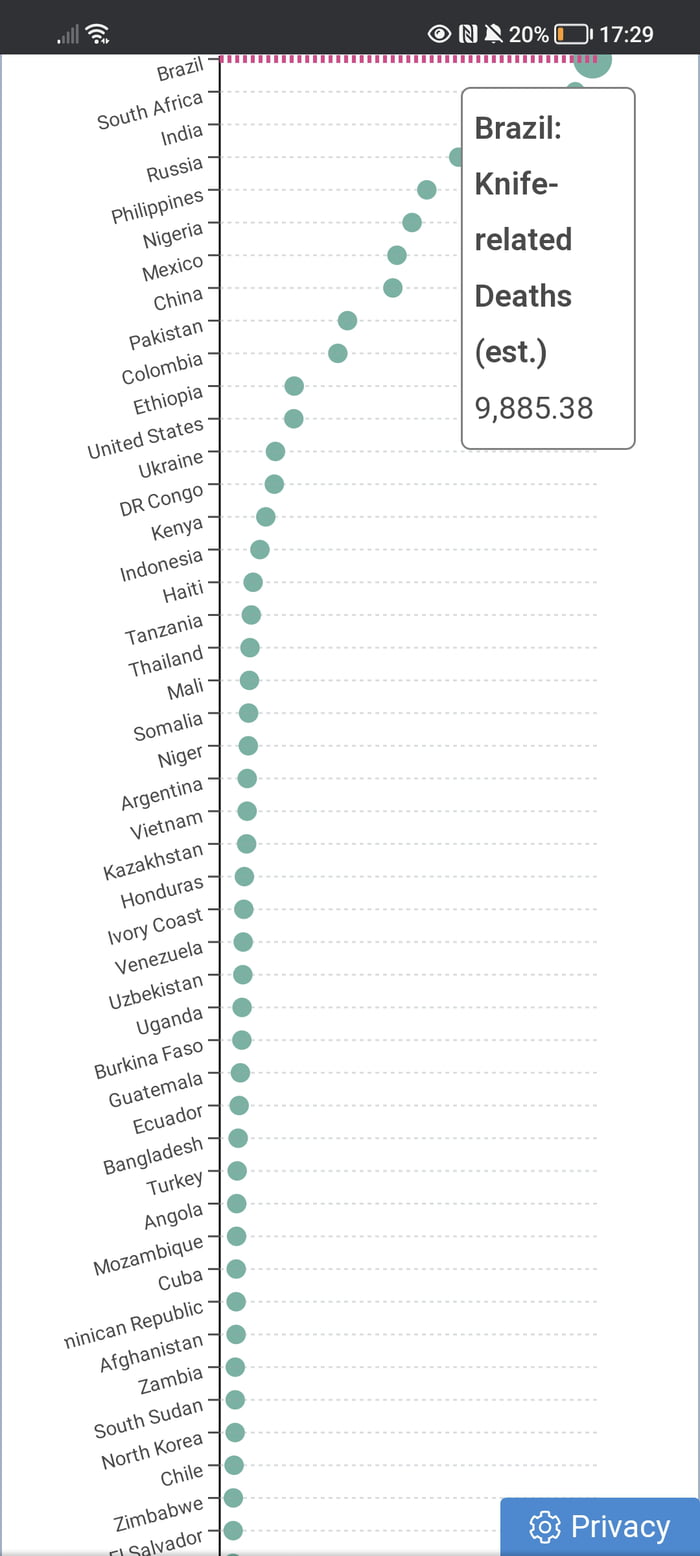This screenshot has width=700, height=1556.
Task: Tap the clock showing 17:29
Action: click(630, 33)
